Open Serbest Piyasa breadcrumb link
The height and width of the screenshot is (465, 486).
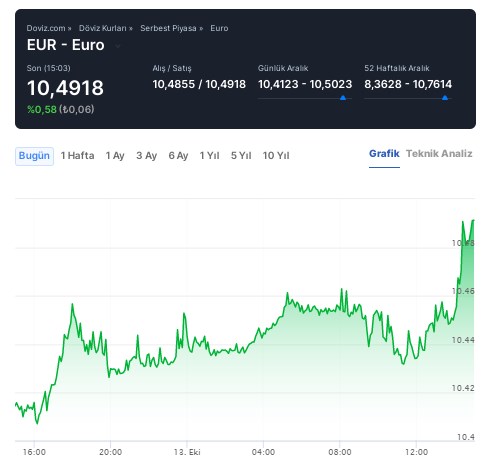(x=168, y=28)
